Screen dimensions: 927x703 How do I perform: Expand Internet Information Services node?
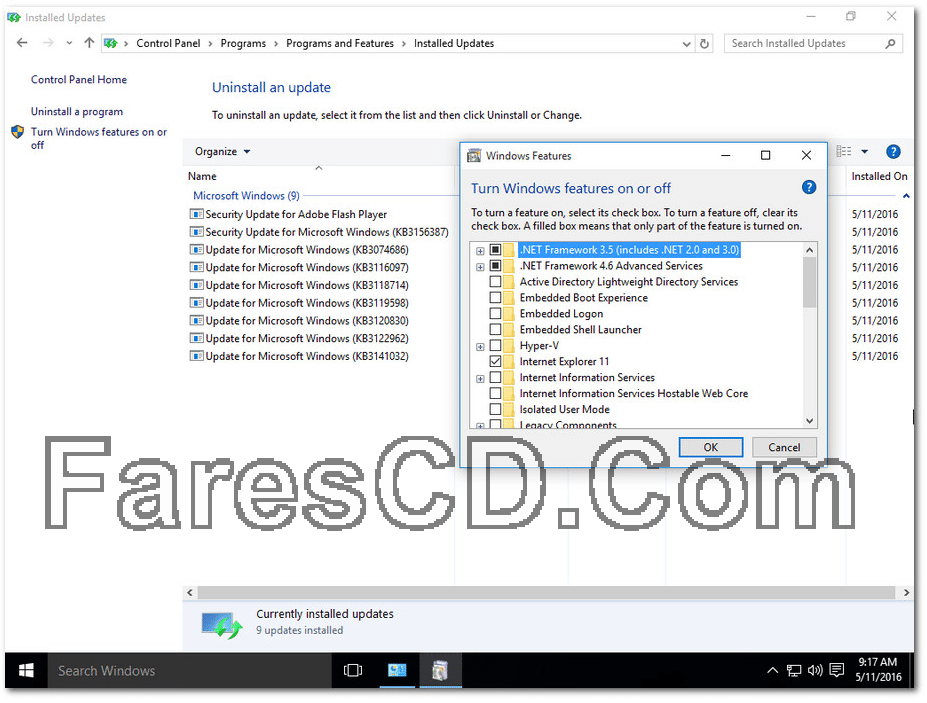(x=480, y=378)
